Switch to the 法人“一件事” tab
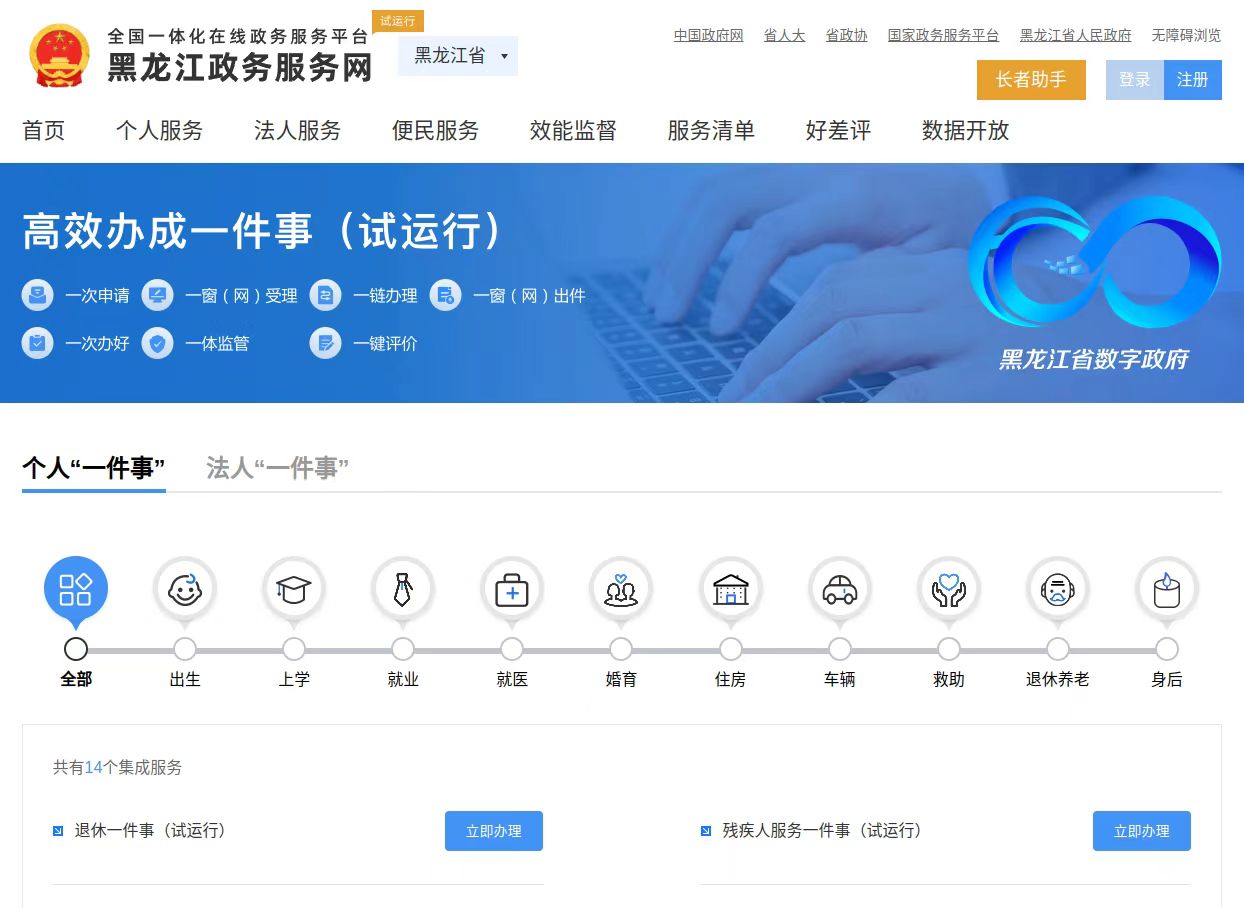Image resolution: width=1244 pixels, height=908 pixels. point(277,468)
